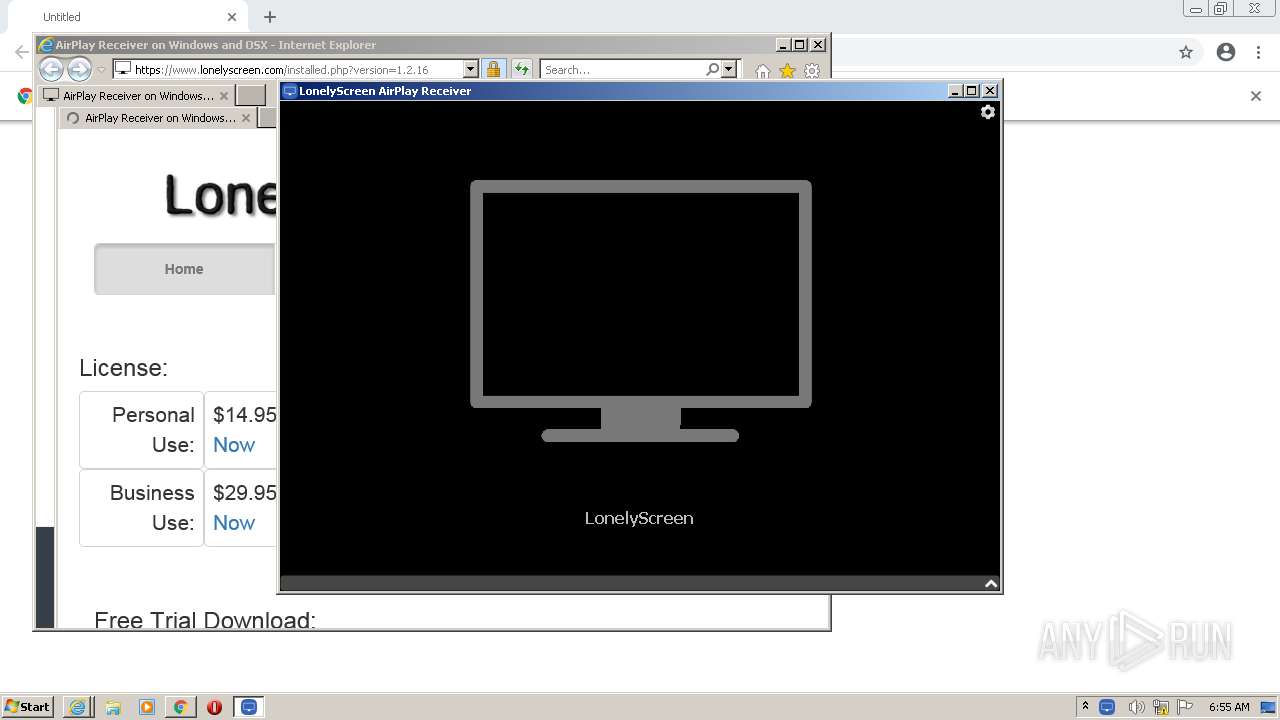Open IE Tools gear menu
1280x720 pixels.
tap(812, 71)
